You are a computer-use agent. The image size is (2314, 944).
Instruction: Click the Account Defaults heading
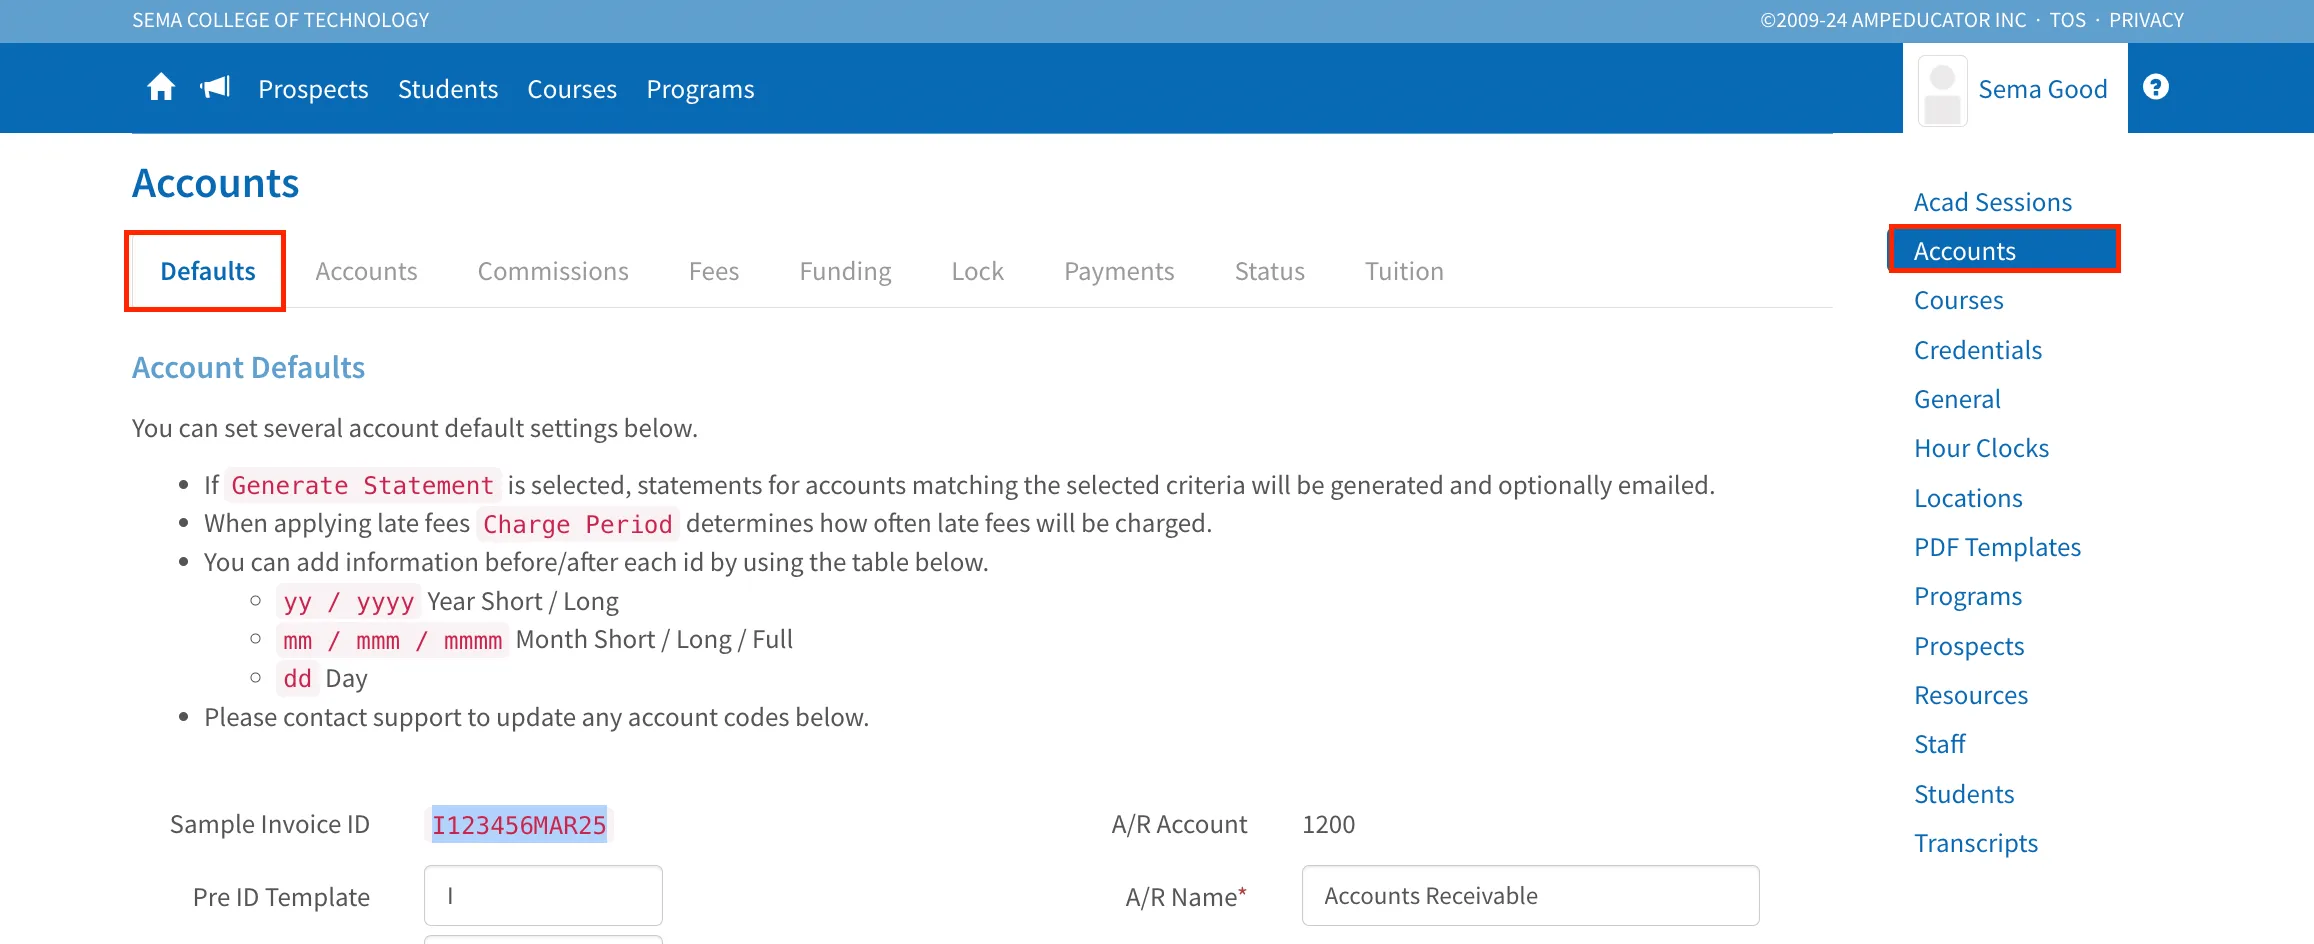point(248,367)
